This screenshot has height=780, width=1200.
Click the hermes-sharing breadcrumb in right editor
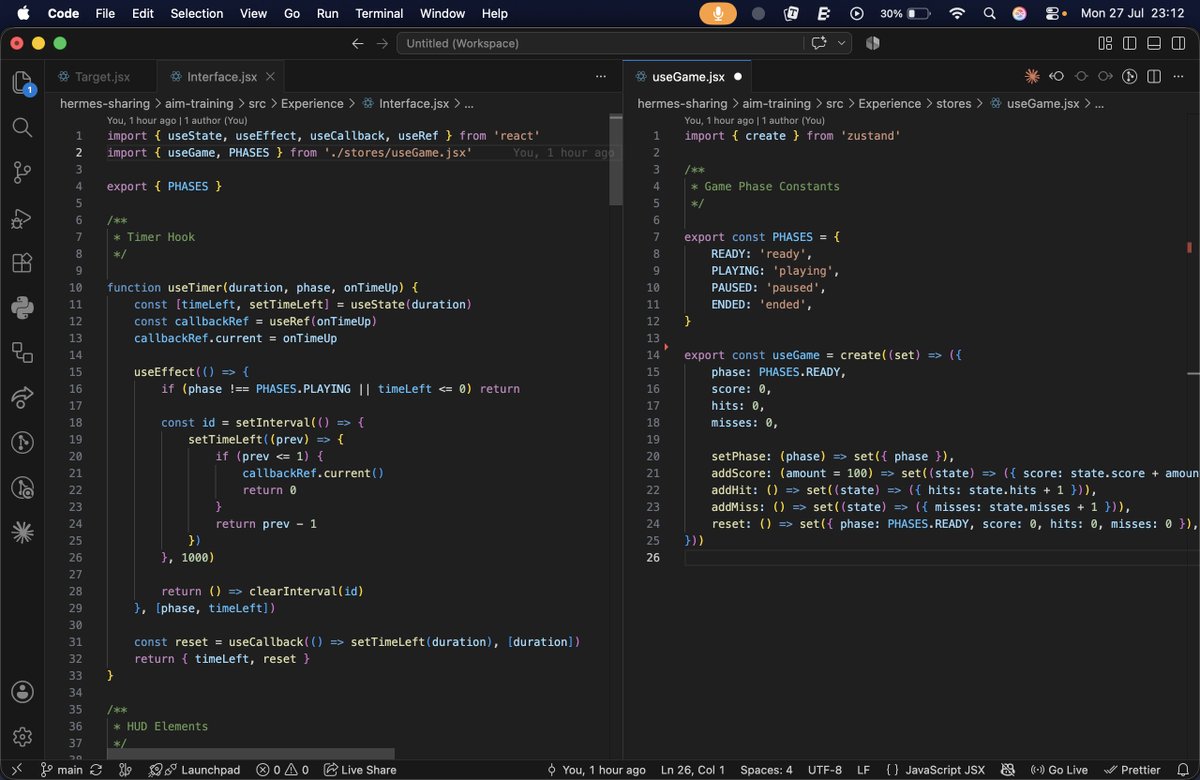[682, 103]
